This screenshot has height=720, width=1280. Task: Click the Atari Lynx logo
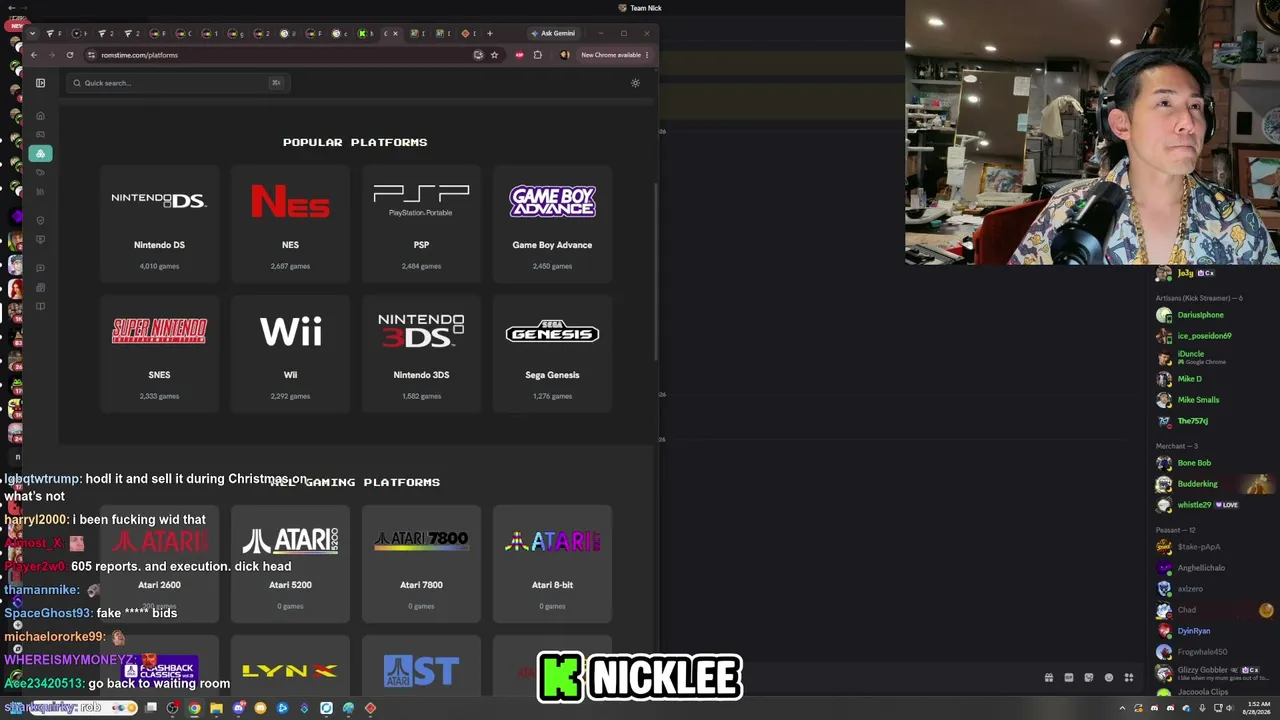coord(290,671)
